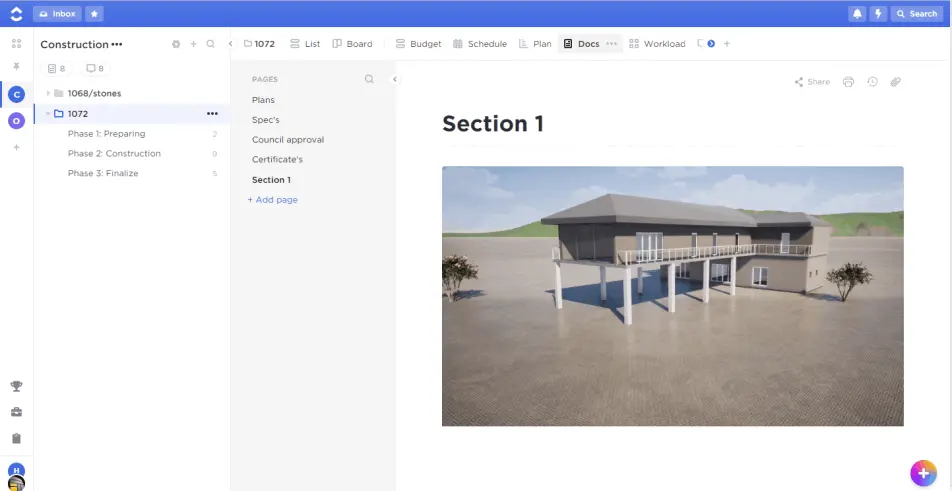Click the Share button
The width and height of the screenshot is (952, 491).
point(812,82)
